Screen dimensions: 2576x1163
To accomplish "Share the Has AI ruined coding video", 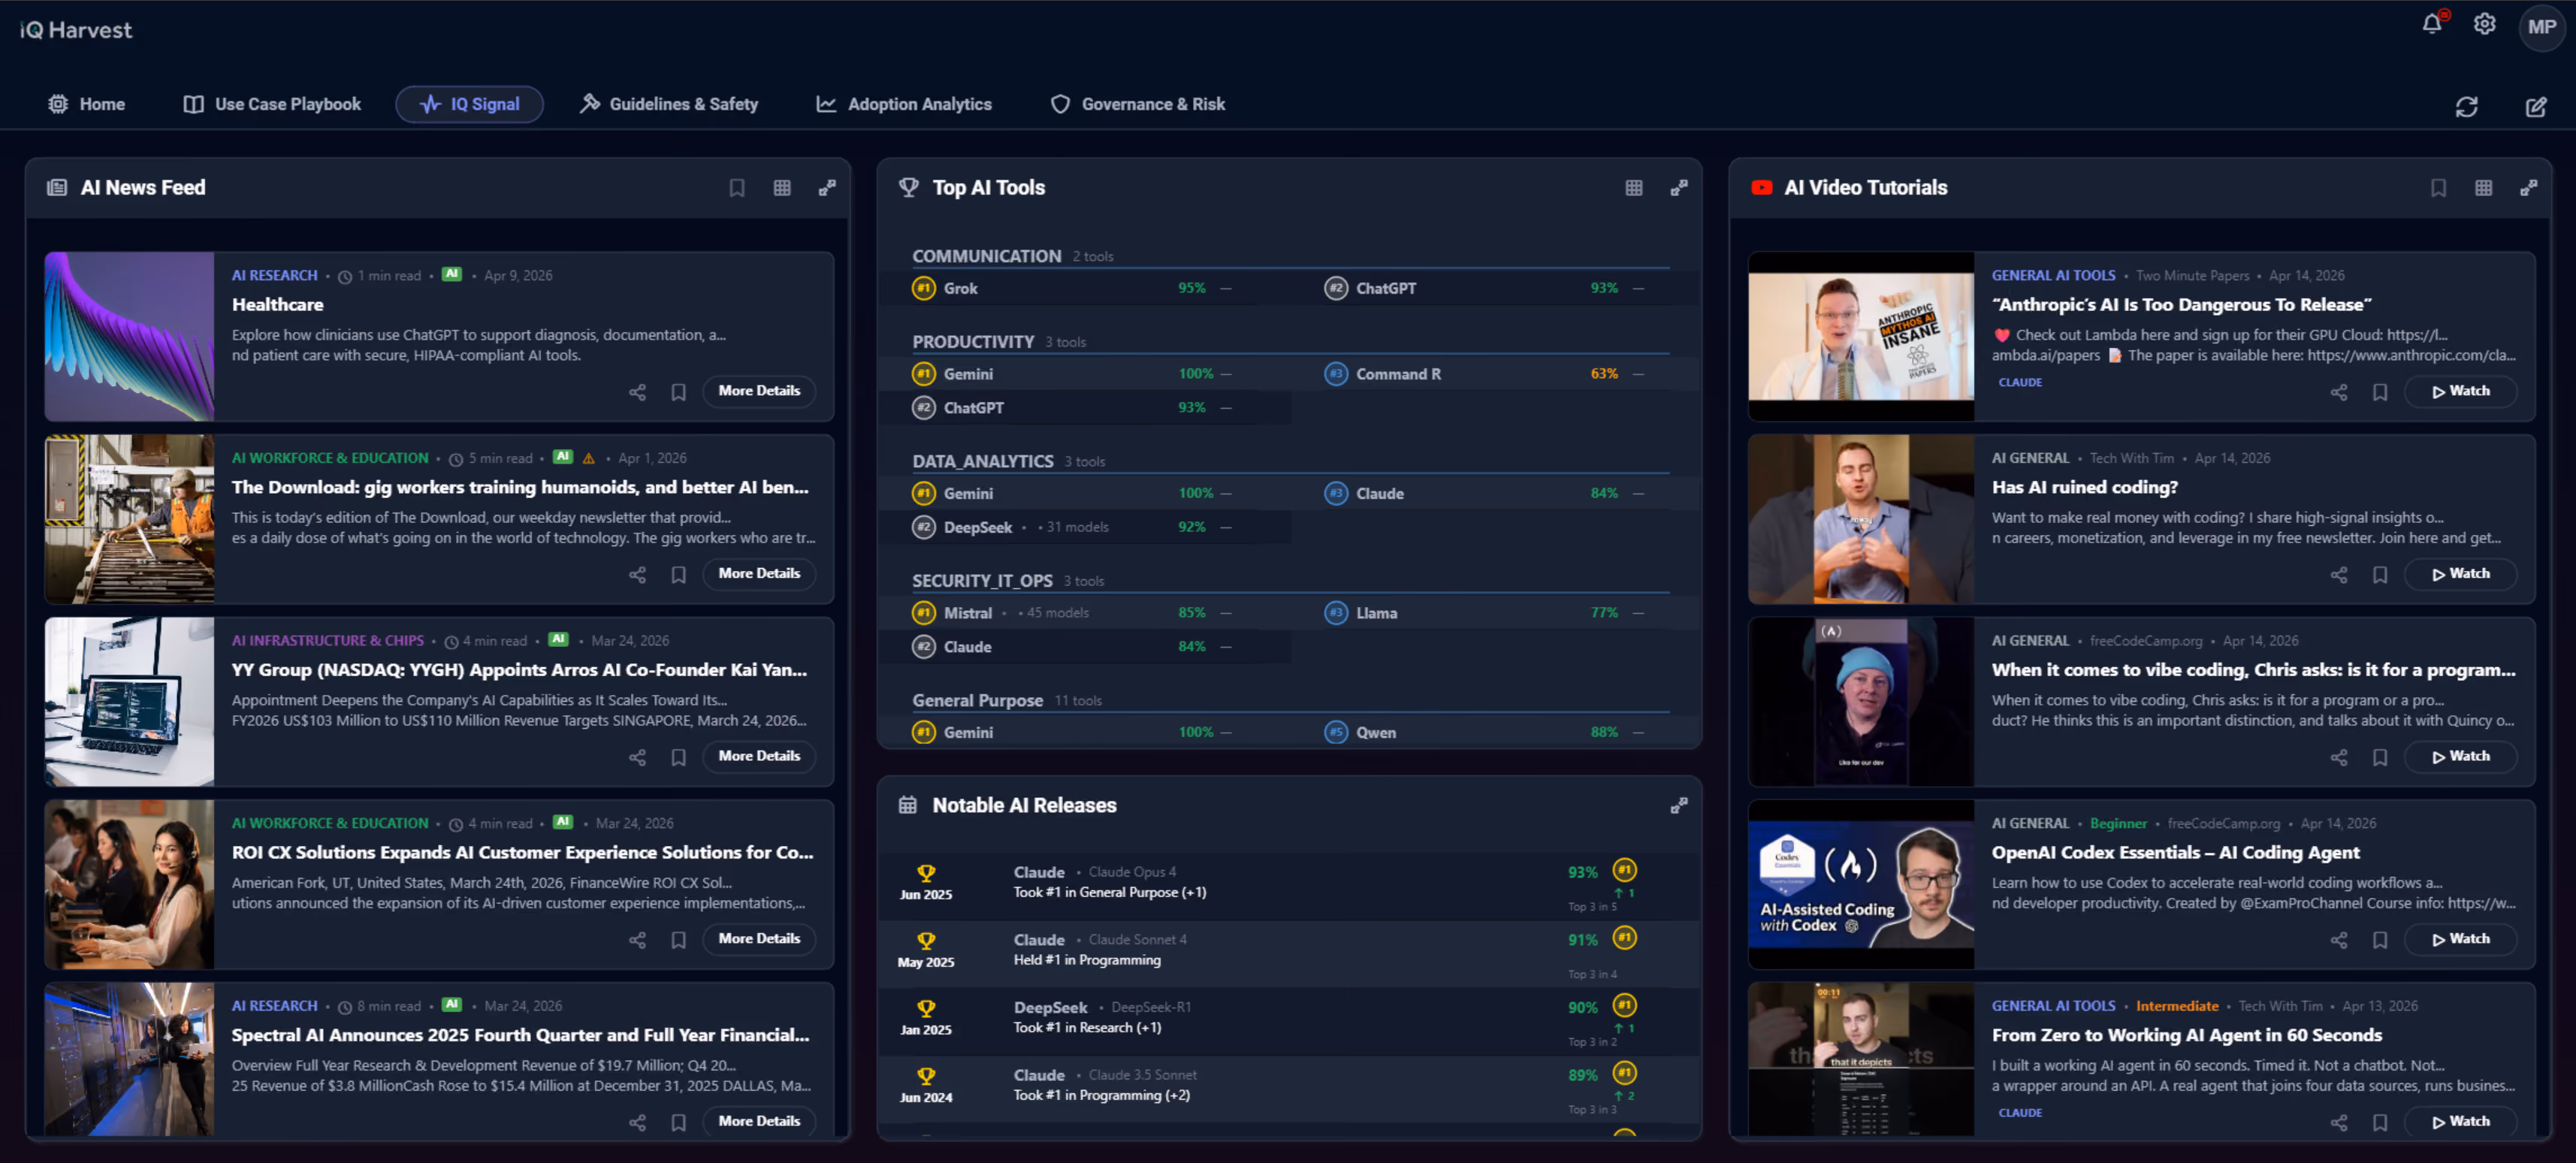I will tap(2339, 575).
